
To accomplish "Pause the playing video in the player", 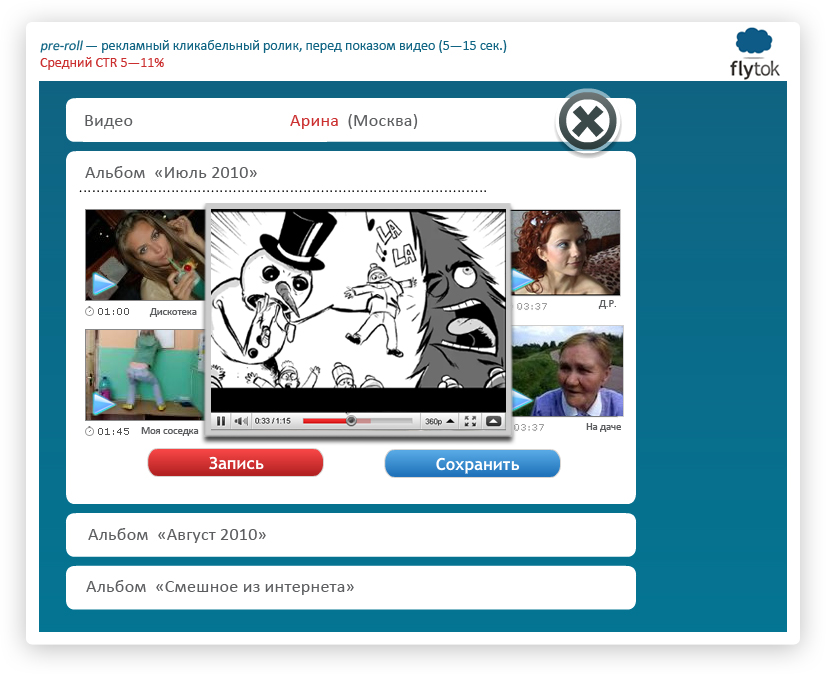I will 221,421.
